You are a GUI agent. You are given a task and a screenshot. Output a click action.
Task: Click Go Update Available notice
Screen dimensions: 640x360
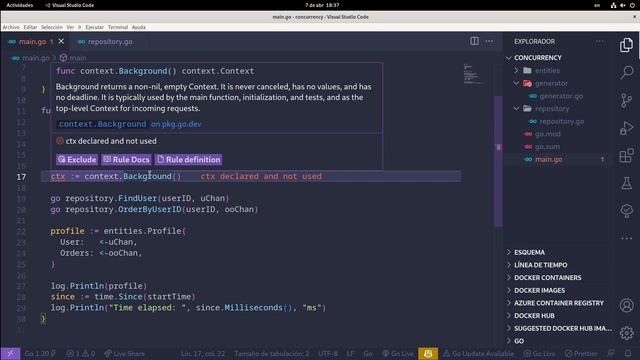click(478, 353)
